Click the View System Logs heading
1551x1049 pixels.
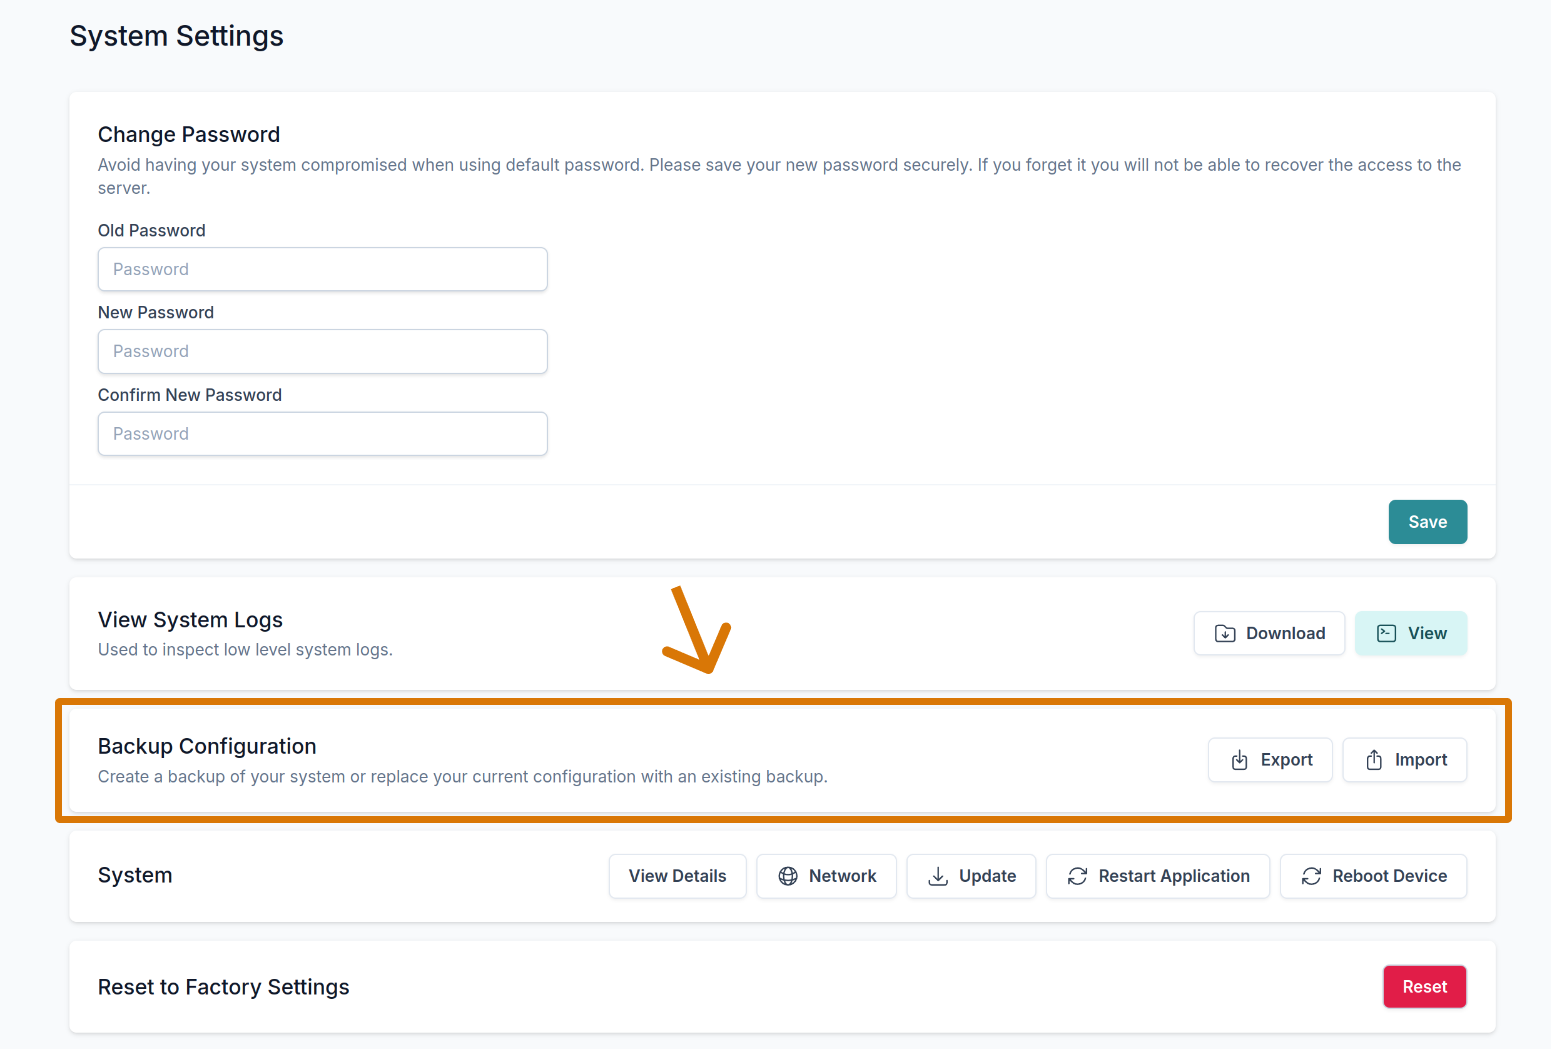190,620
